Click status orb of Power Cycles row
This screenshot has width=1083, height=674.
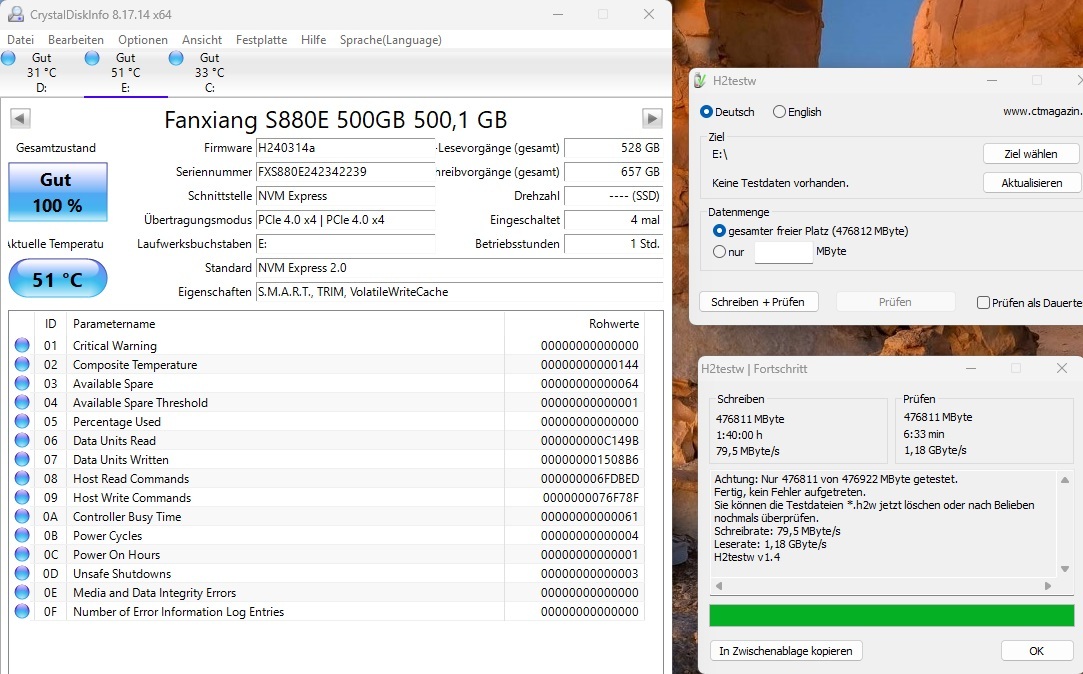[x=22, y=535]
